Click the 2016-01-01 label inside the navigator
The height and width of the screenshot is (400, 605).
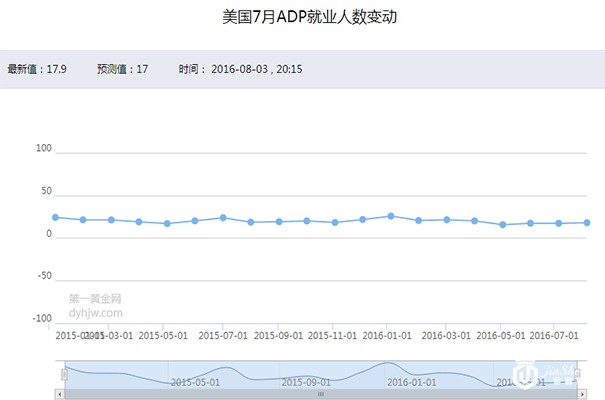(412, 382)
